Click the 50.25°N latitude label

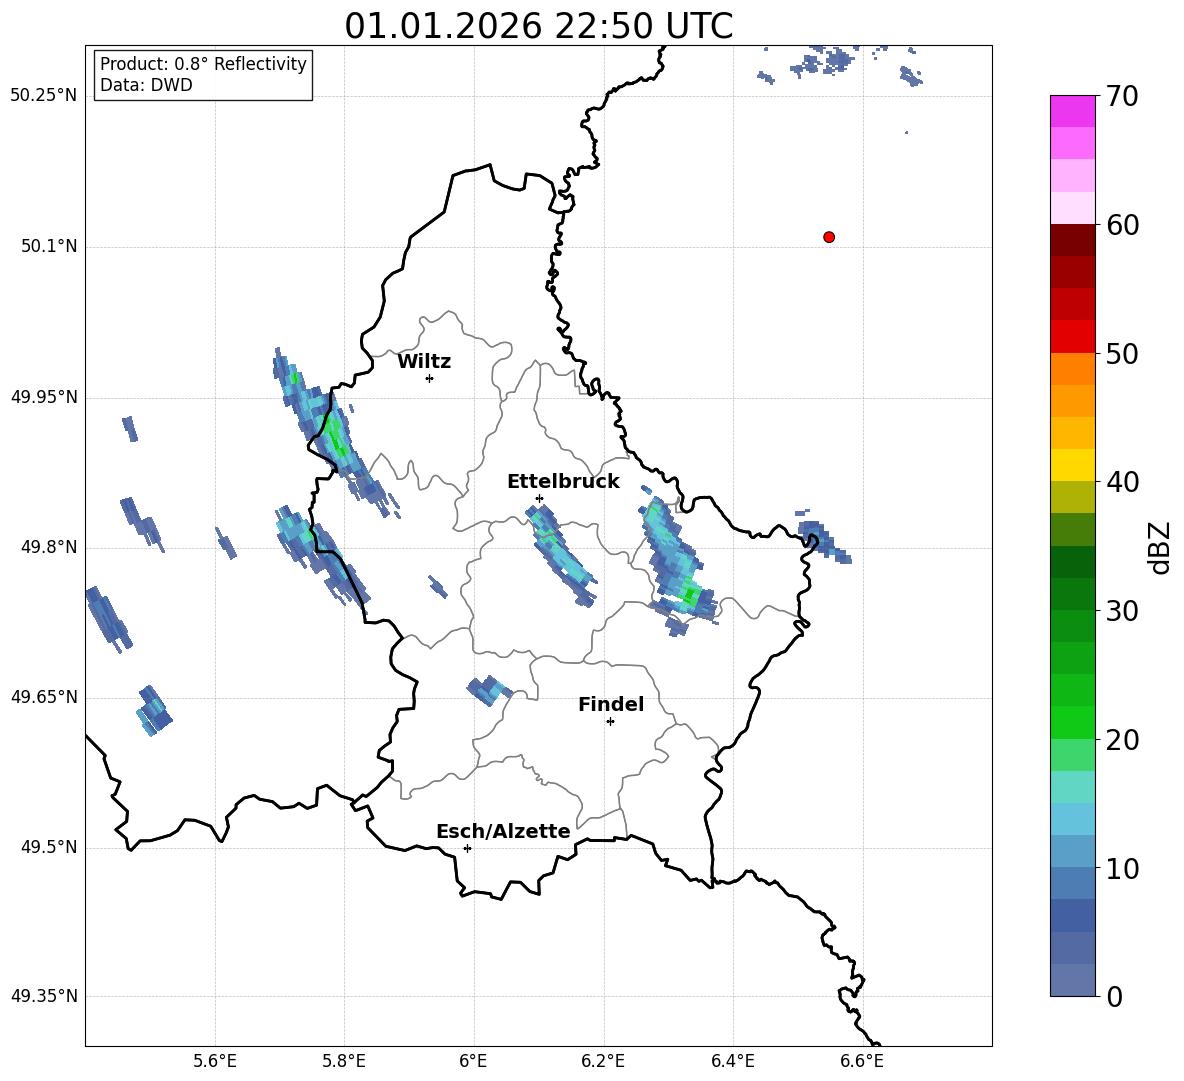(44, 96)
